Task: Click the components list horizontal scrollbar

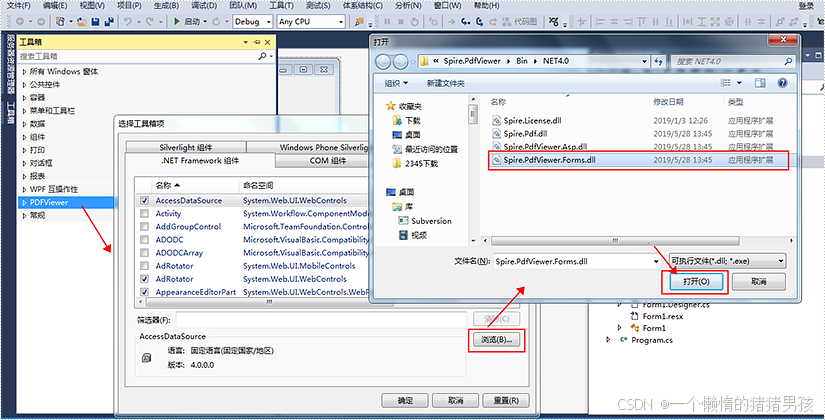Action: click(269, 303)
